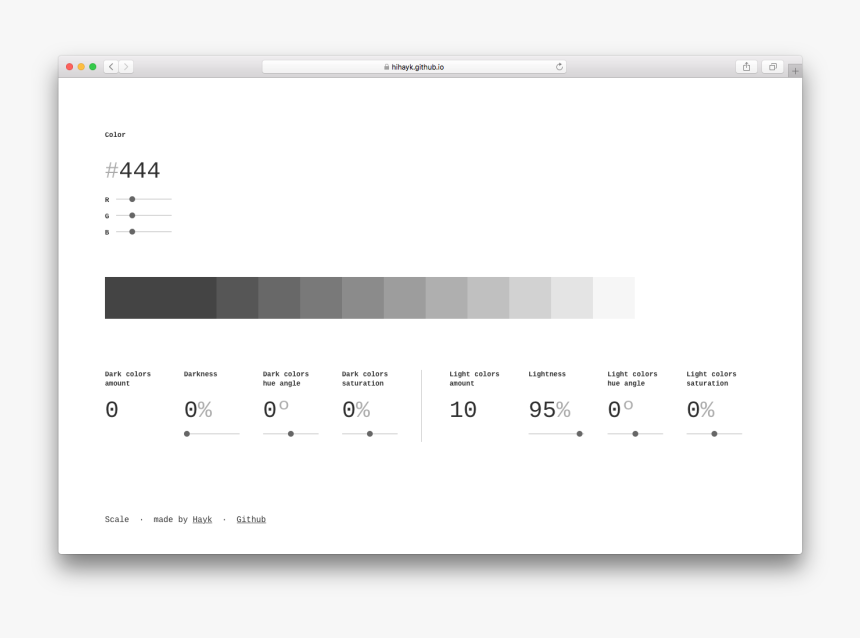The height and width of the screenshot is (638, 860).
Task: Move the Light colors hue angle slider
Action: 635,434
